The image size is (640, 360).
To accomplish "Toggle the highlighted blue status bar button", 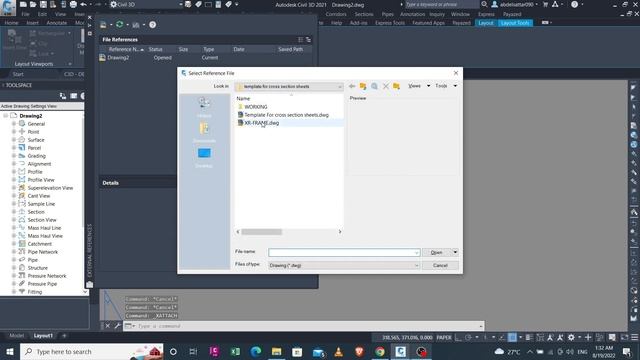I will (512, 338).
